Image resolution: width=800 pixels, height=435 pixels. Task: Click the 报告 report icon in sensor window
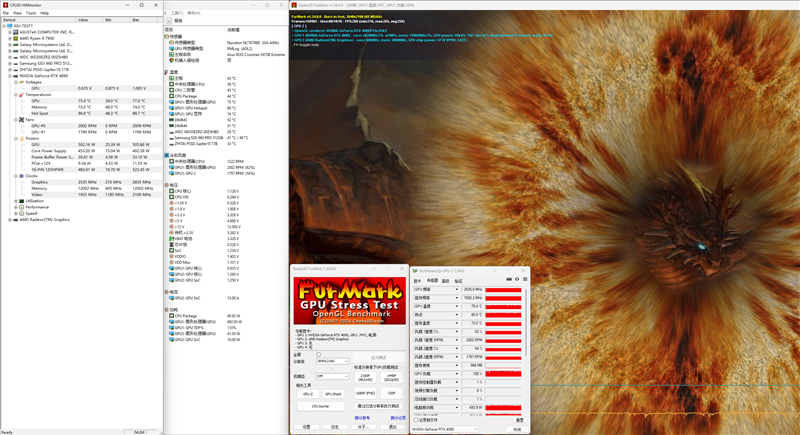click(169, 21)
